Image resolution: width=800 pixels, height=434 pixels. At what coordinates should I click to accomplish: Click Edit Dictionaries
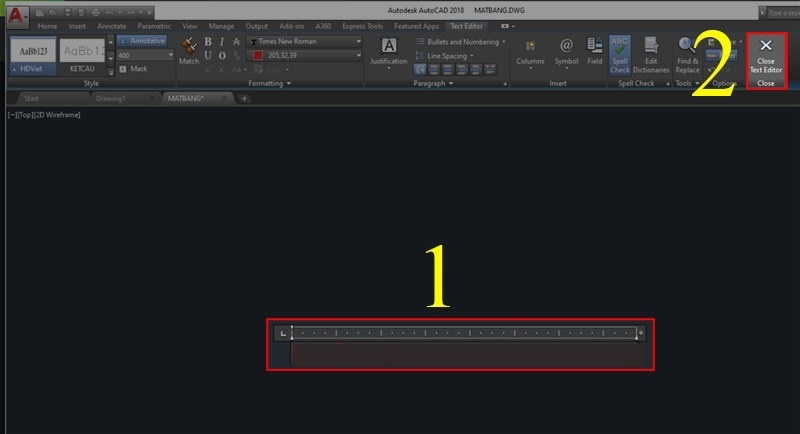point(651,55)
